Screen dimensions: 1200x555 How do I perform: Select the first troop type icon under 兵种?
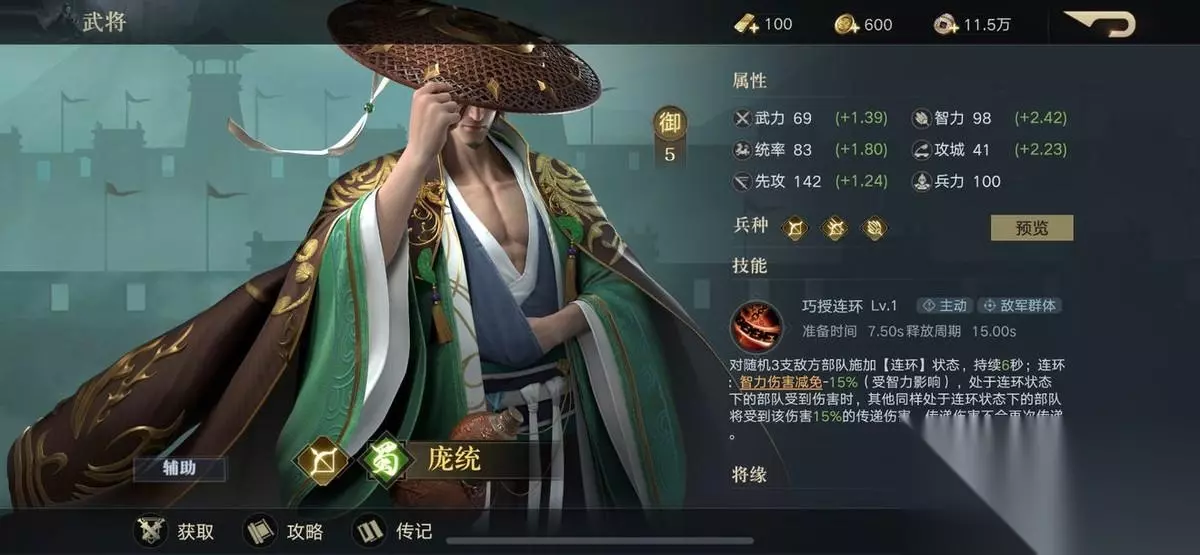(795, 228)
